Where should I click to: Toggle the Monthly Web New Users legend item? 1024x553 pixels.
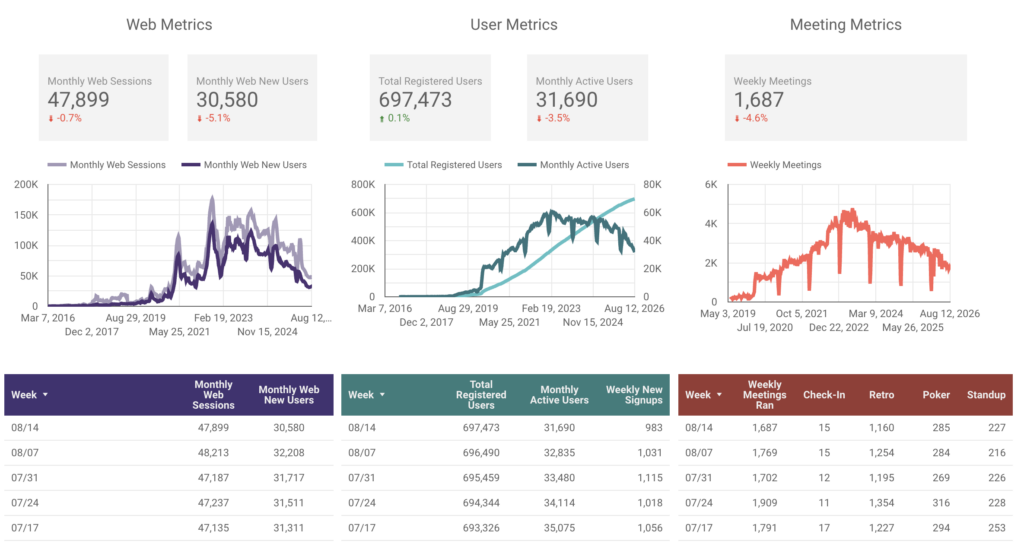click(244, 165)
